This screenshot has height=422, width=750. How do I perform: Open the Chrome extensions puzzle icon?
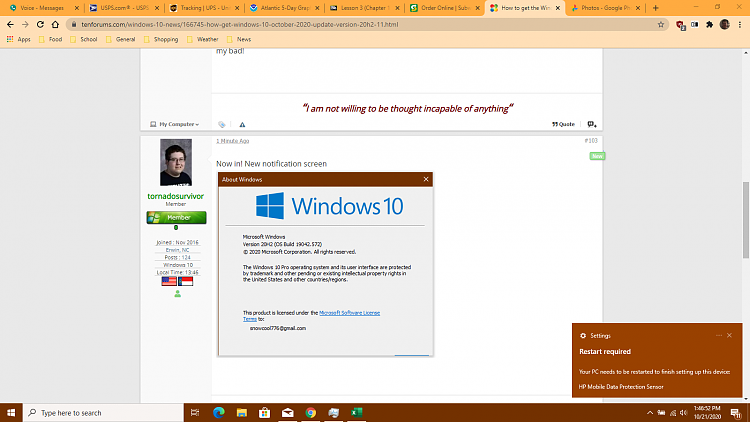pyautogui.click(x=710, y=24)
